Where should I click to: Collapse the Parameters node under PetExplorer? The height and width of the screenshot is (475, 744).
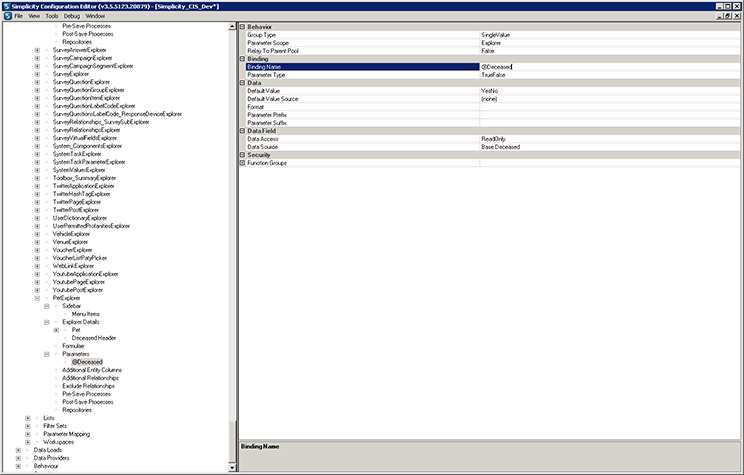(46, 354)
